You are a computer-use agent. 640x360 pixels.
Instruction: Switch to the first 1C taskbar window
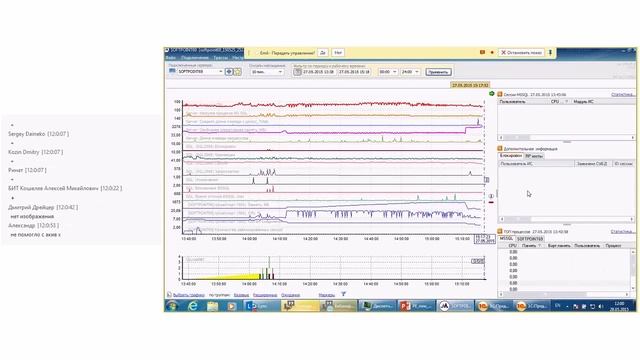click(493, 306)
